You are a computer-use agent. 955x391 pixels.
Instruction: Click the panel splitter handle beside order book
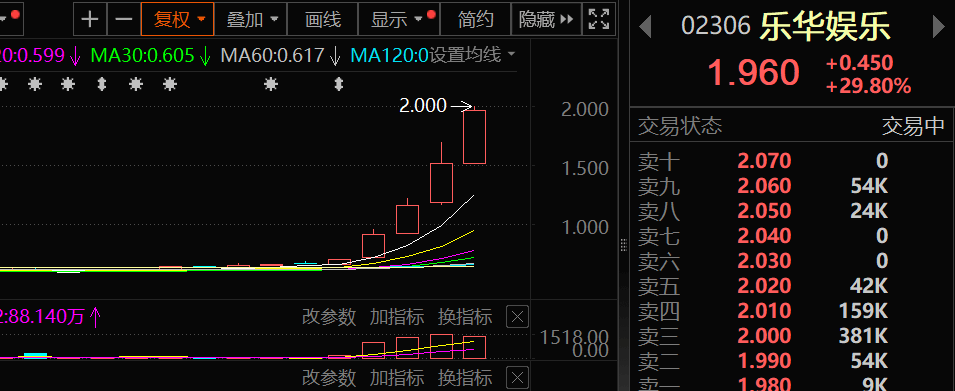point(624,245)
